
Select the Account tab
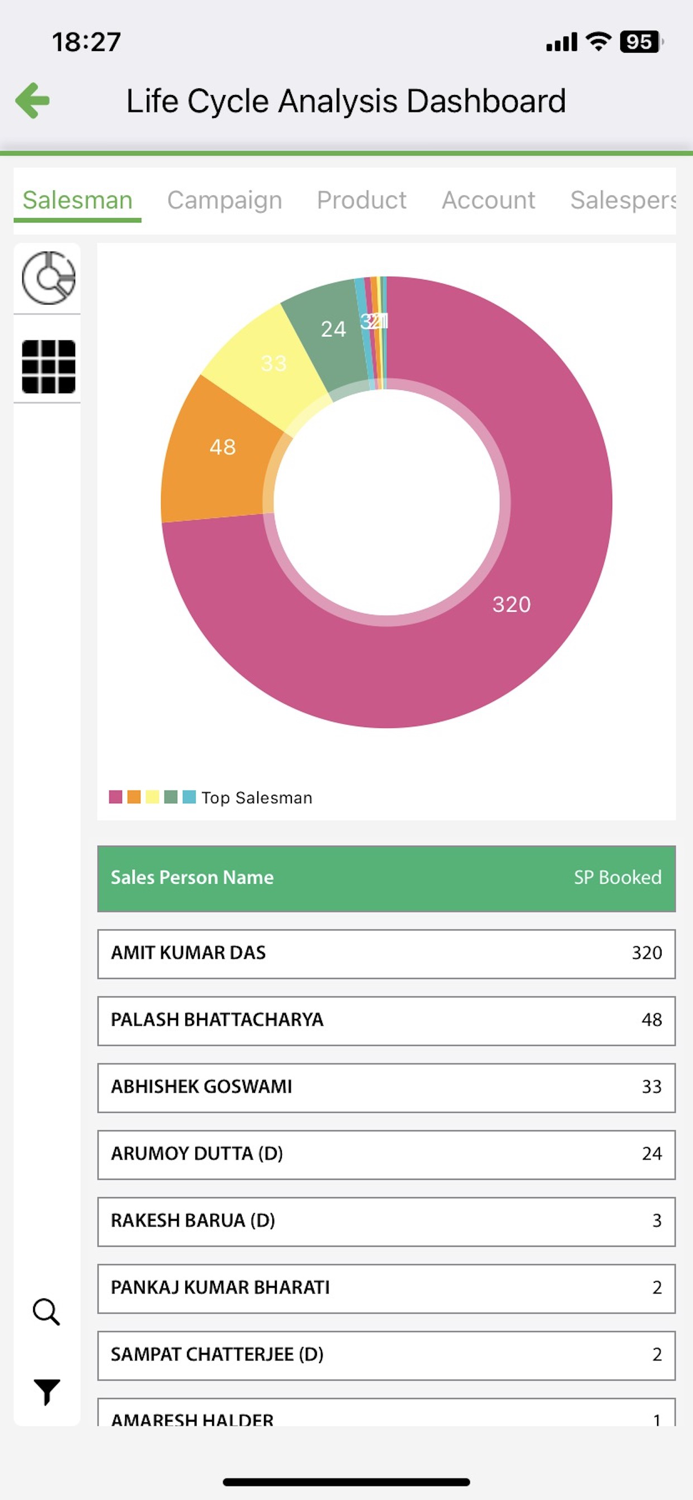tap(488, 200)
